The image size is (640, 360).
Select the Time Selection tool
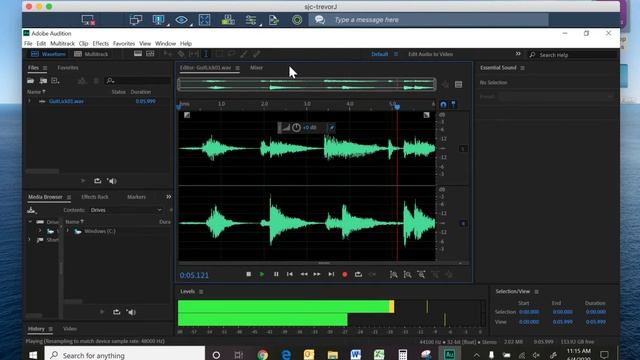pyautogui.click(x=206, y=54)
